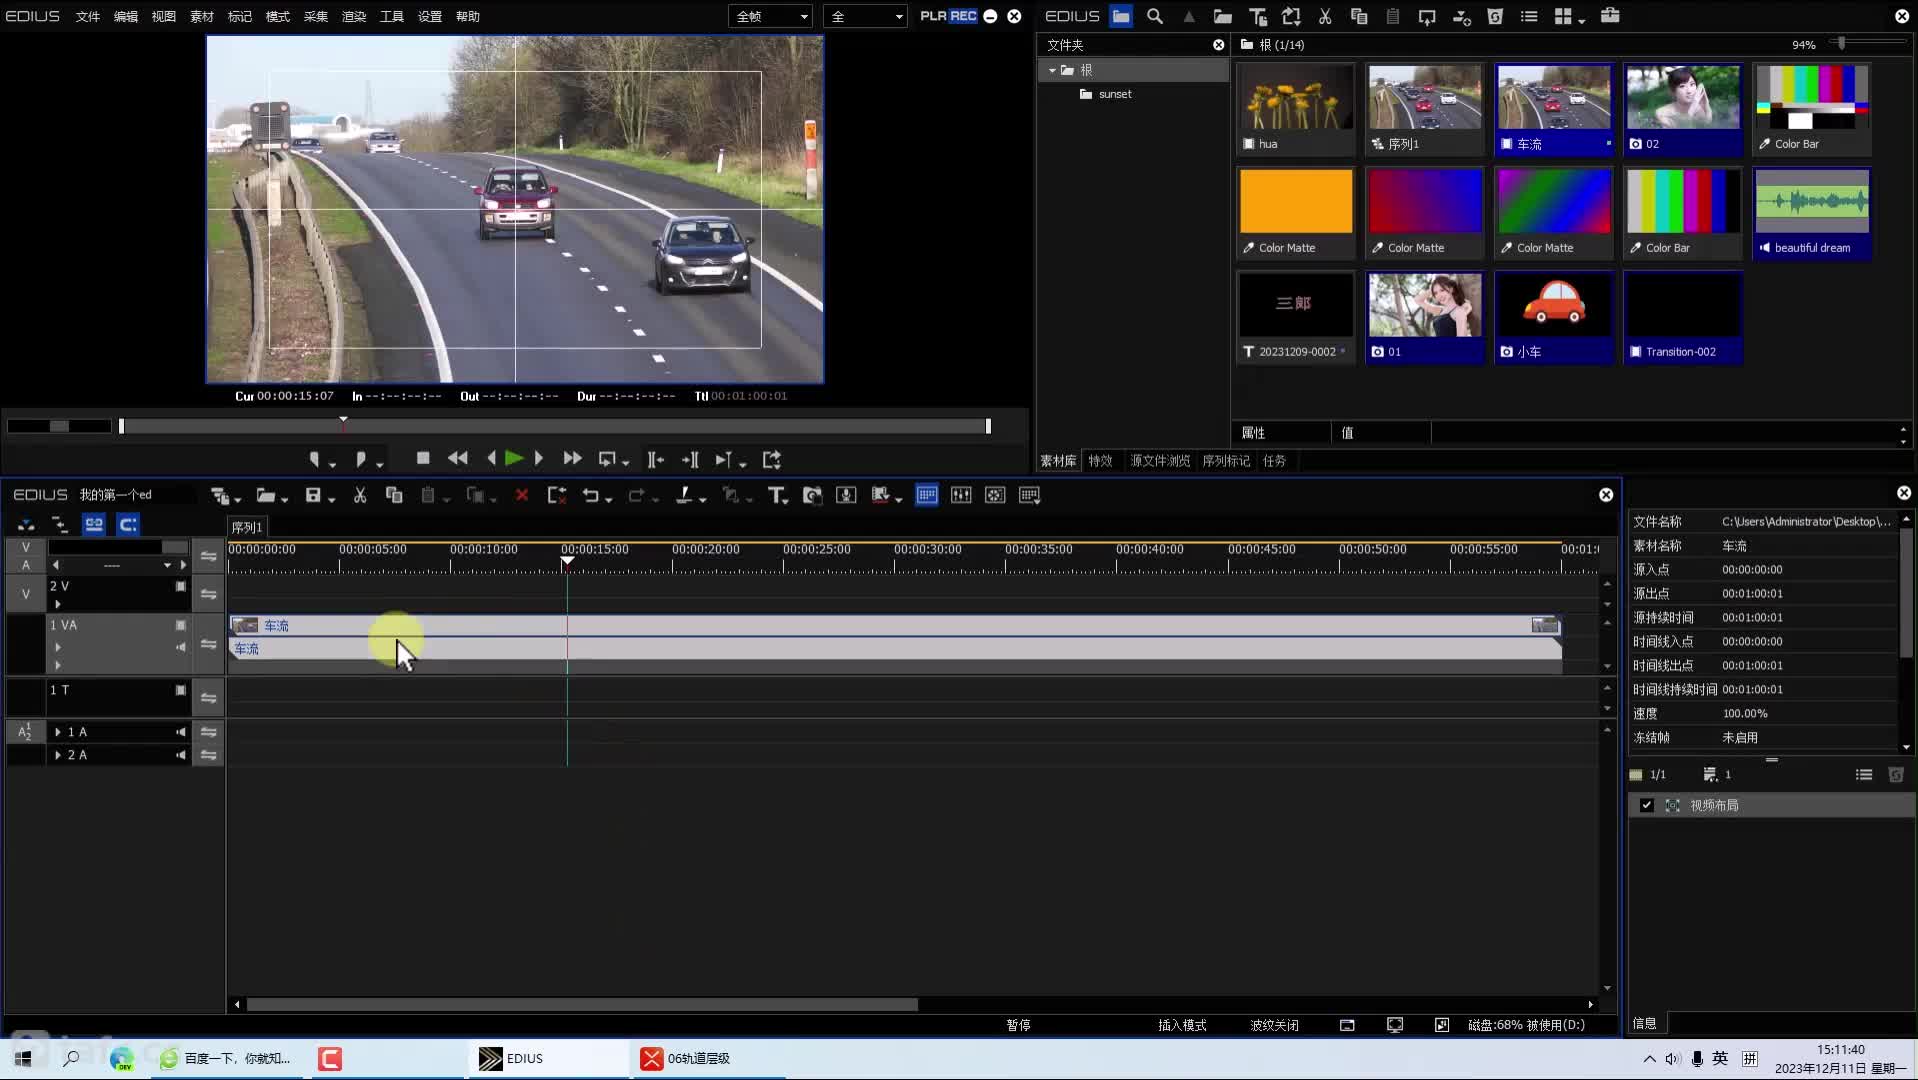This screenshot has width=1918, height=1080.
Task: Play the preview with the green button
Action: (x=514, y=458)
